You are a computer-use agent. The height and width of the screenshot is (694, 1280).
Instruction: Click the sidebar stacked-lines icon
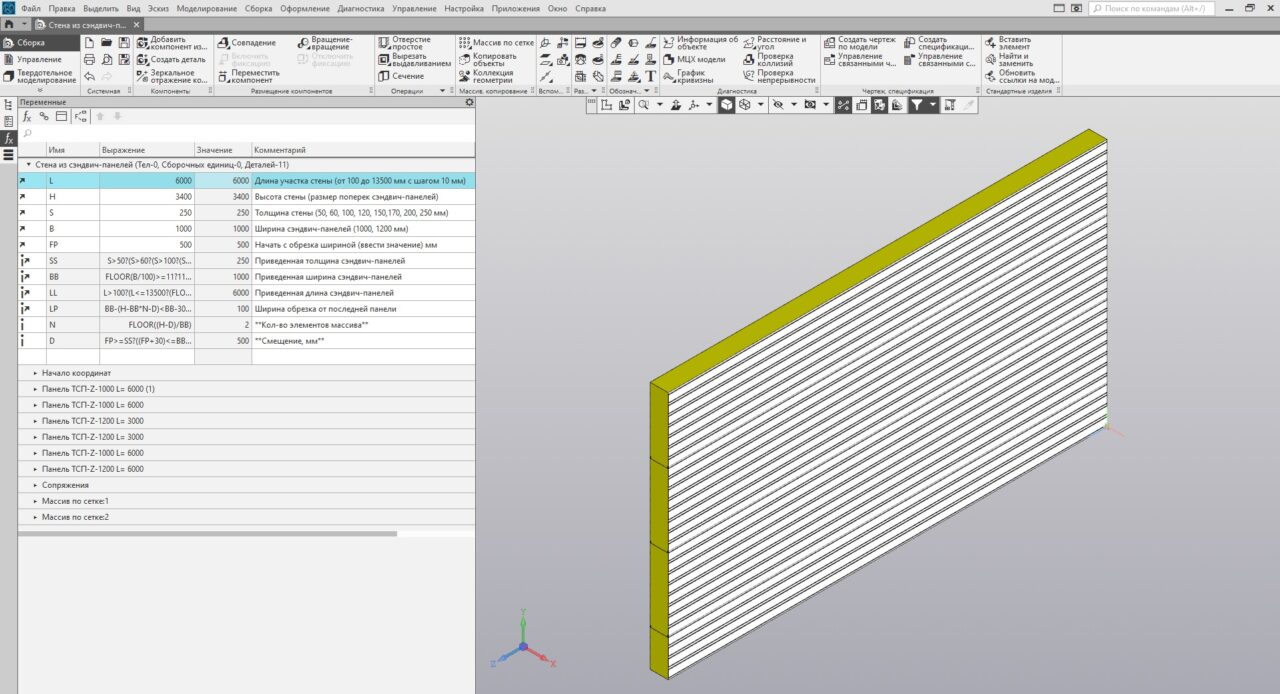click(8, 155)
